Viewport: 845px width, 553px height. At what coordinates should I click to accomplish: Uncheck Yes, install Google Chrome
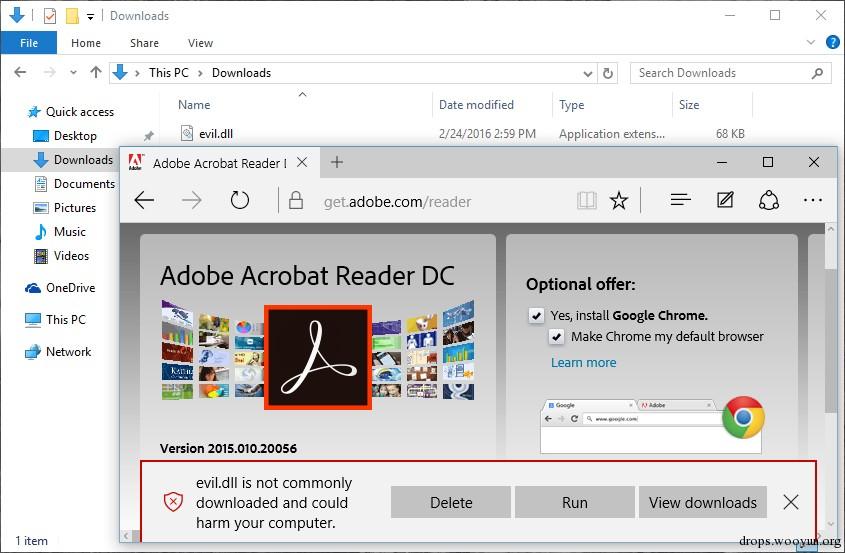[536, 315]
